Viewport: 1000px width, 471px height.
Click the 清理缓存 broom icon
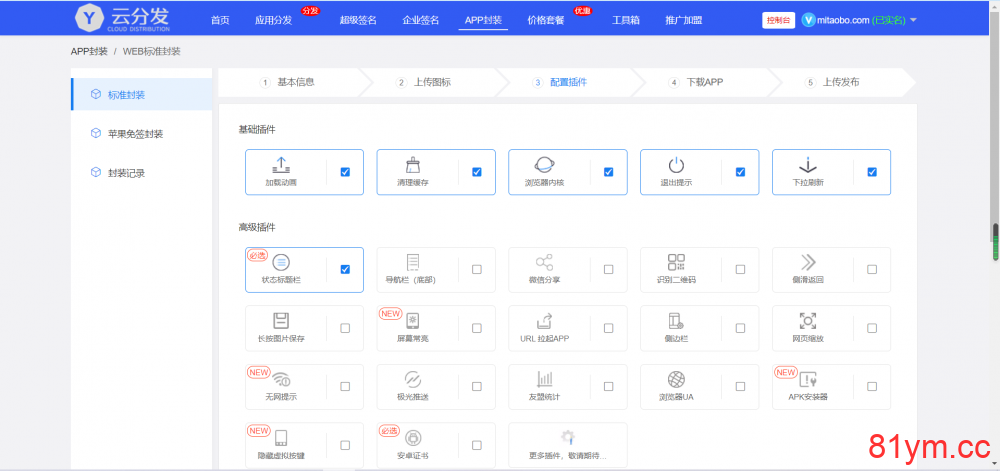[413, 166]
